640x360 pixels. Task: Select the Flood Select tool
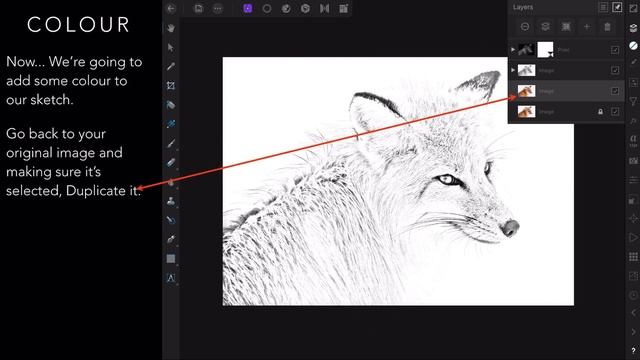click(171, 124)
